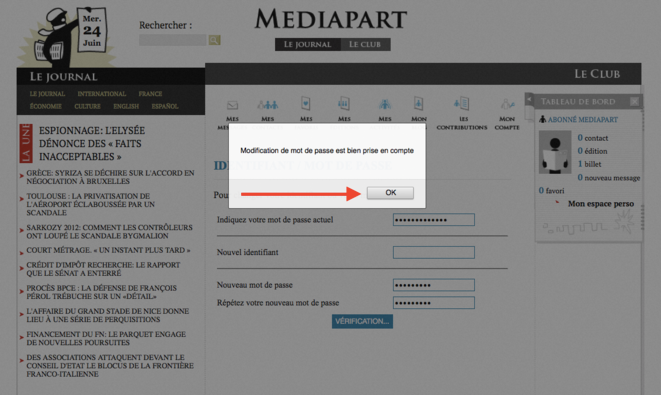Open Mes Favoris heart icon
The width and height of the screenshot is (661, 395).
[306, 103]
